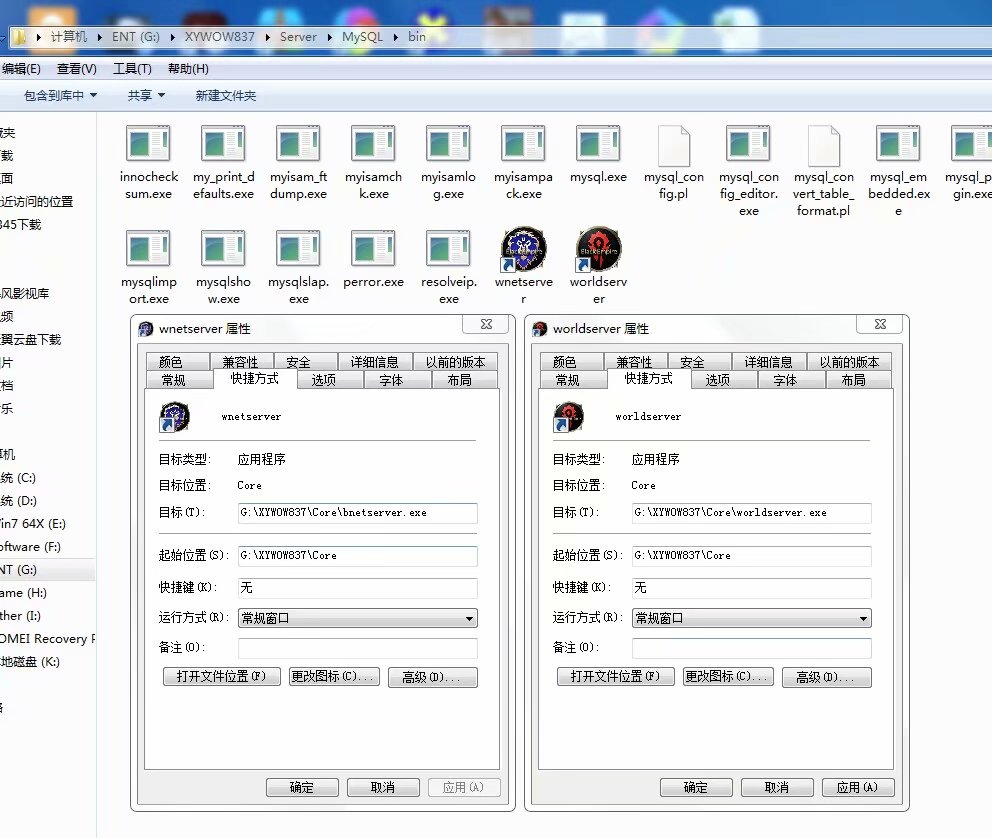Viewport: 992px width, 838px height.
Task: Click the 目标 field in wnetserver properties
Action: click(x=357, y=513)
